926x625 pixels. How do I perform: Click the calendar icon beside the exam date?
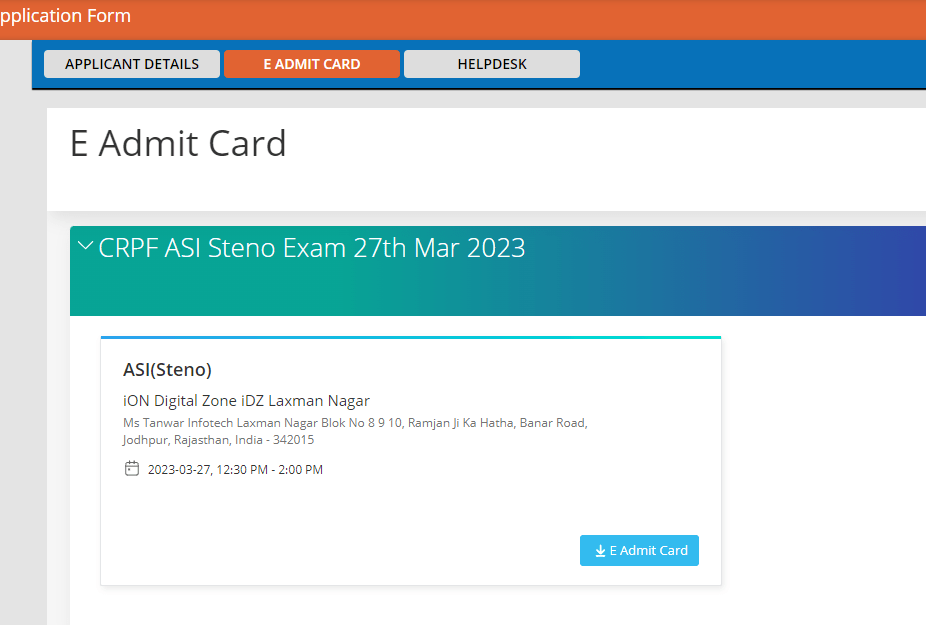(x=132, y=468)
